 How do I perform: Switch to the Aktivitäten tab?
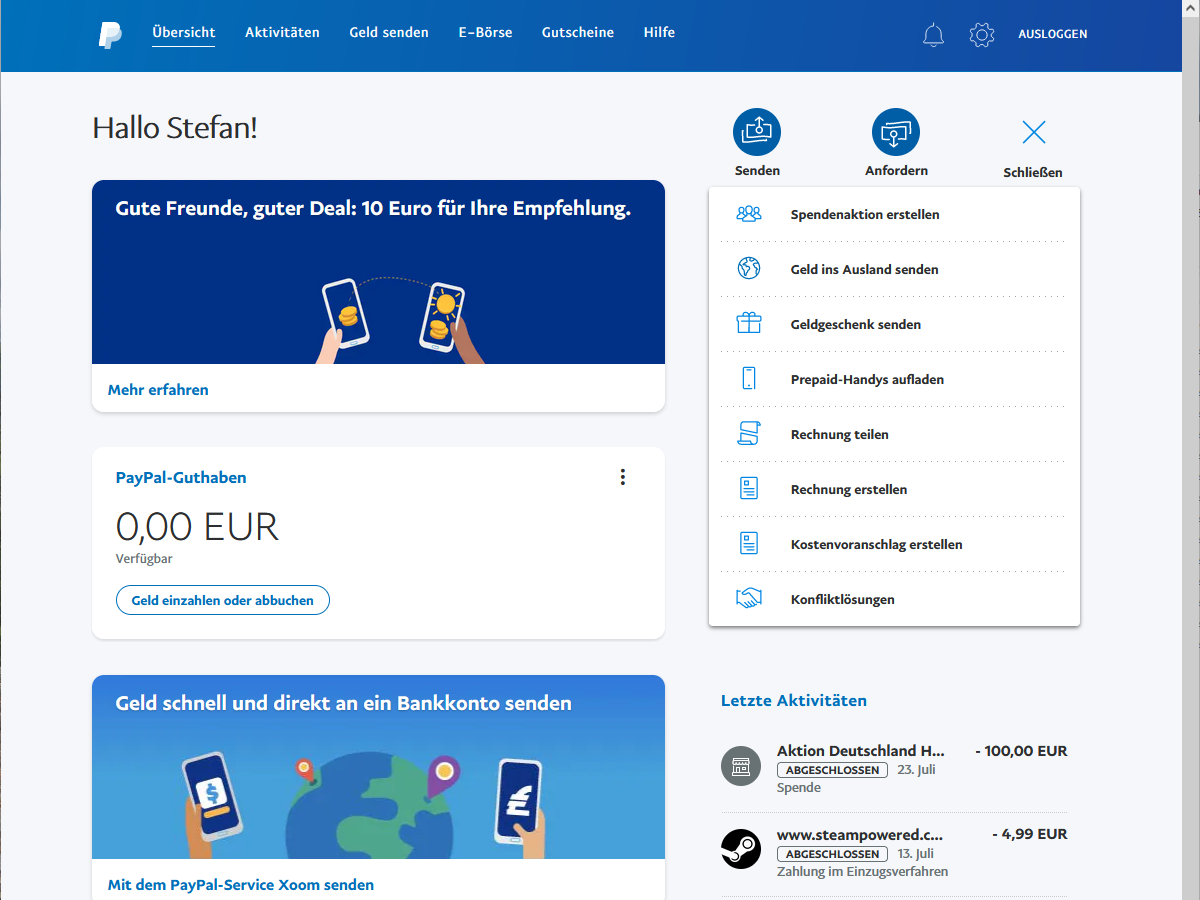pyautogui.click(x=282, y=32)
